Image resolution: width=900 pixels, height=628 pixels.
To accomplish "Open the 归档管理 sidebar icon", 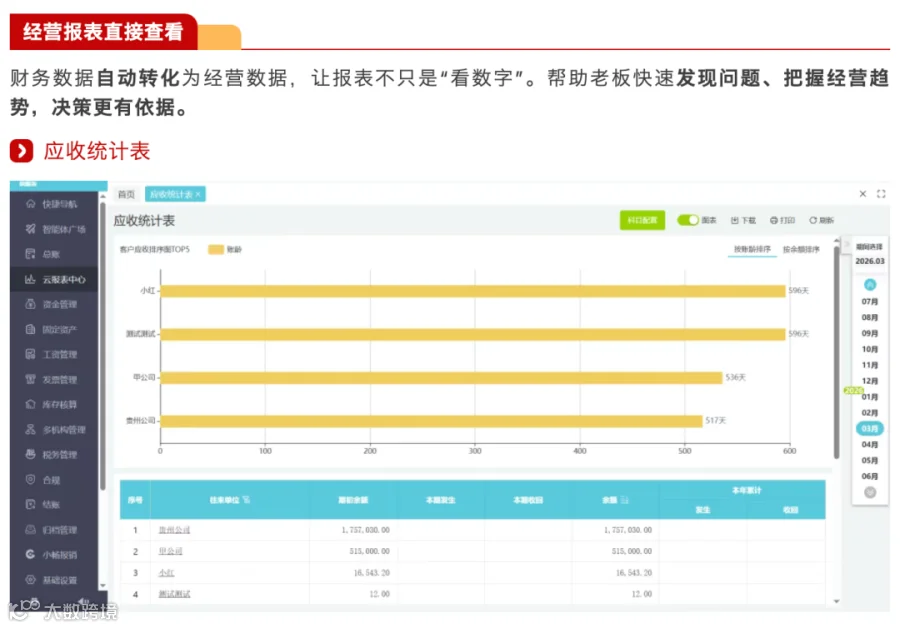I will click(30, 529).
